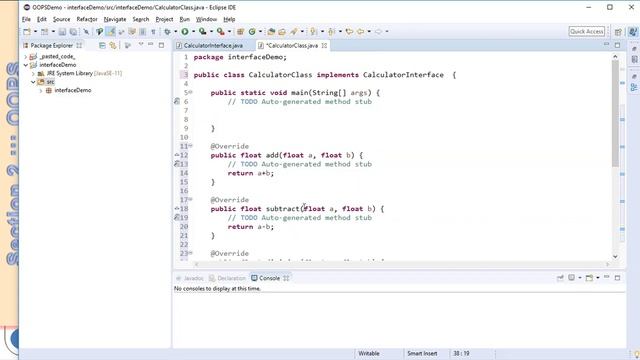Switch to CalculatorInterface.java tab

click(x=210, y=45)
